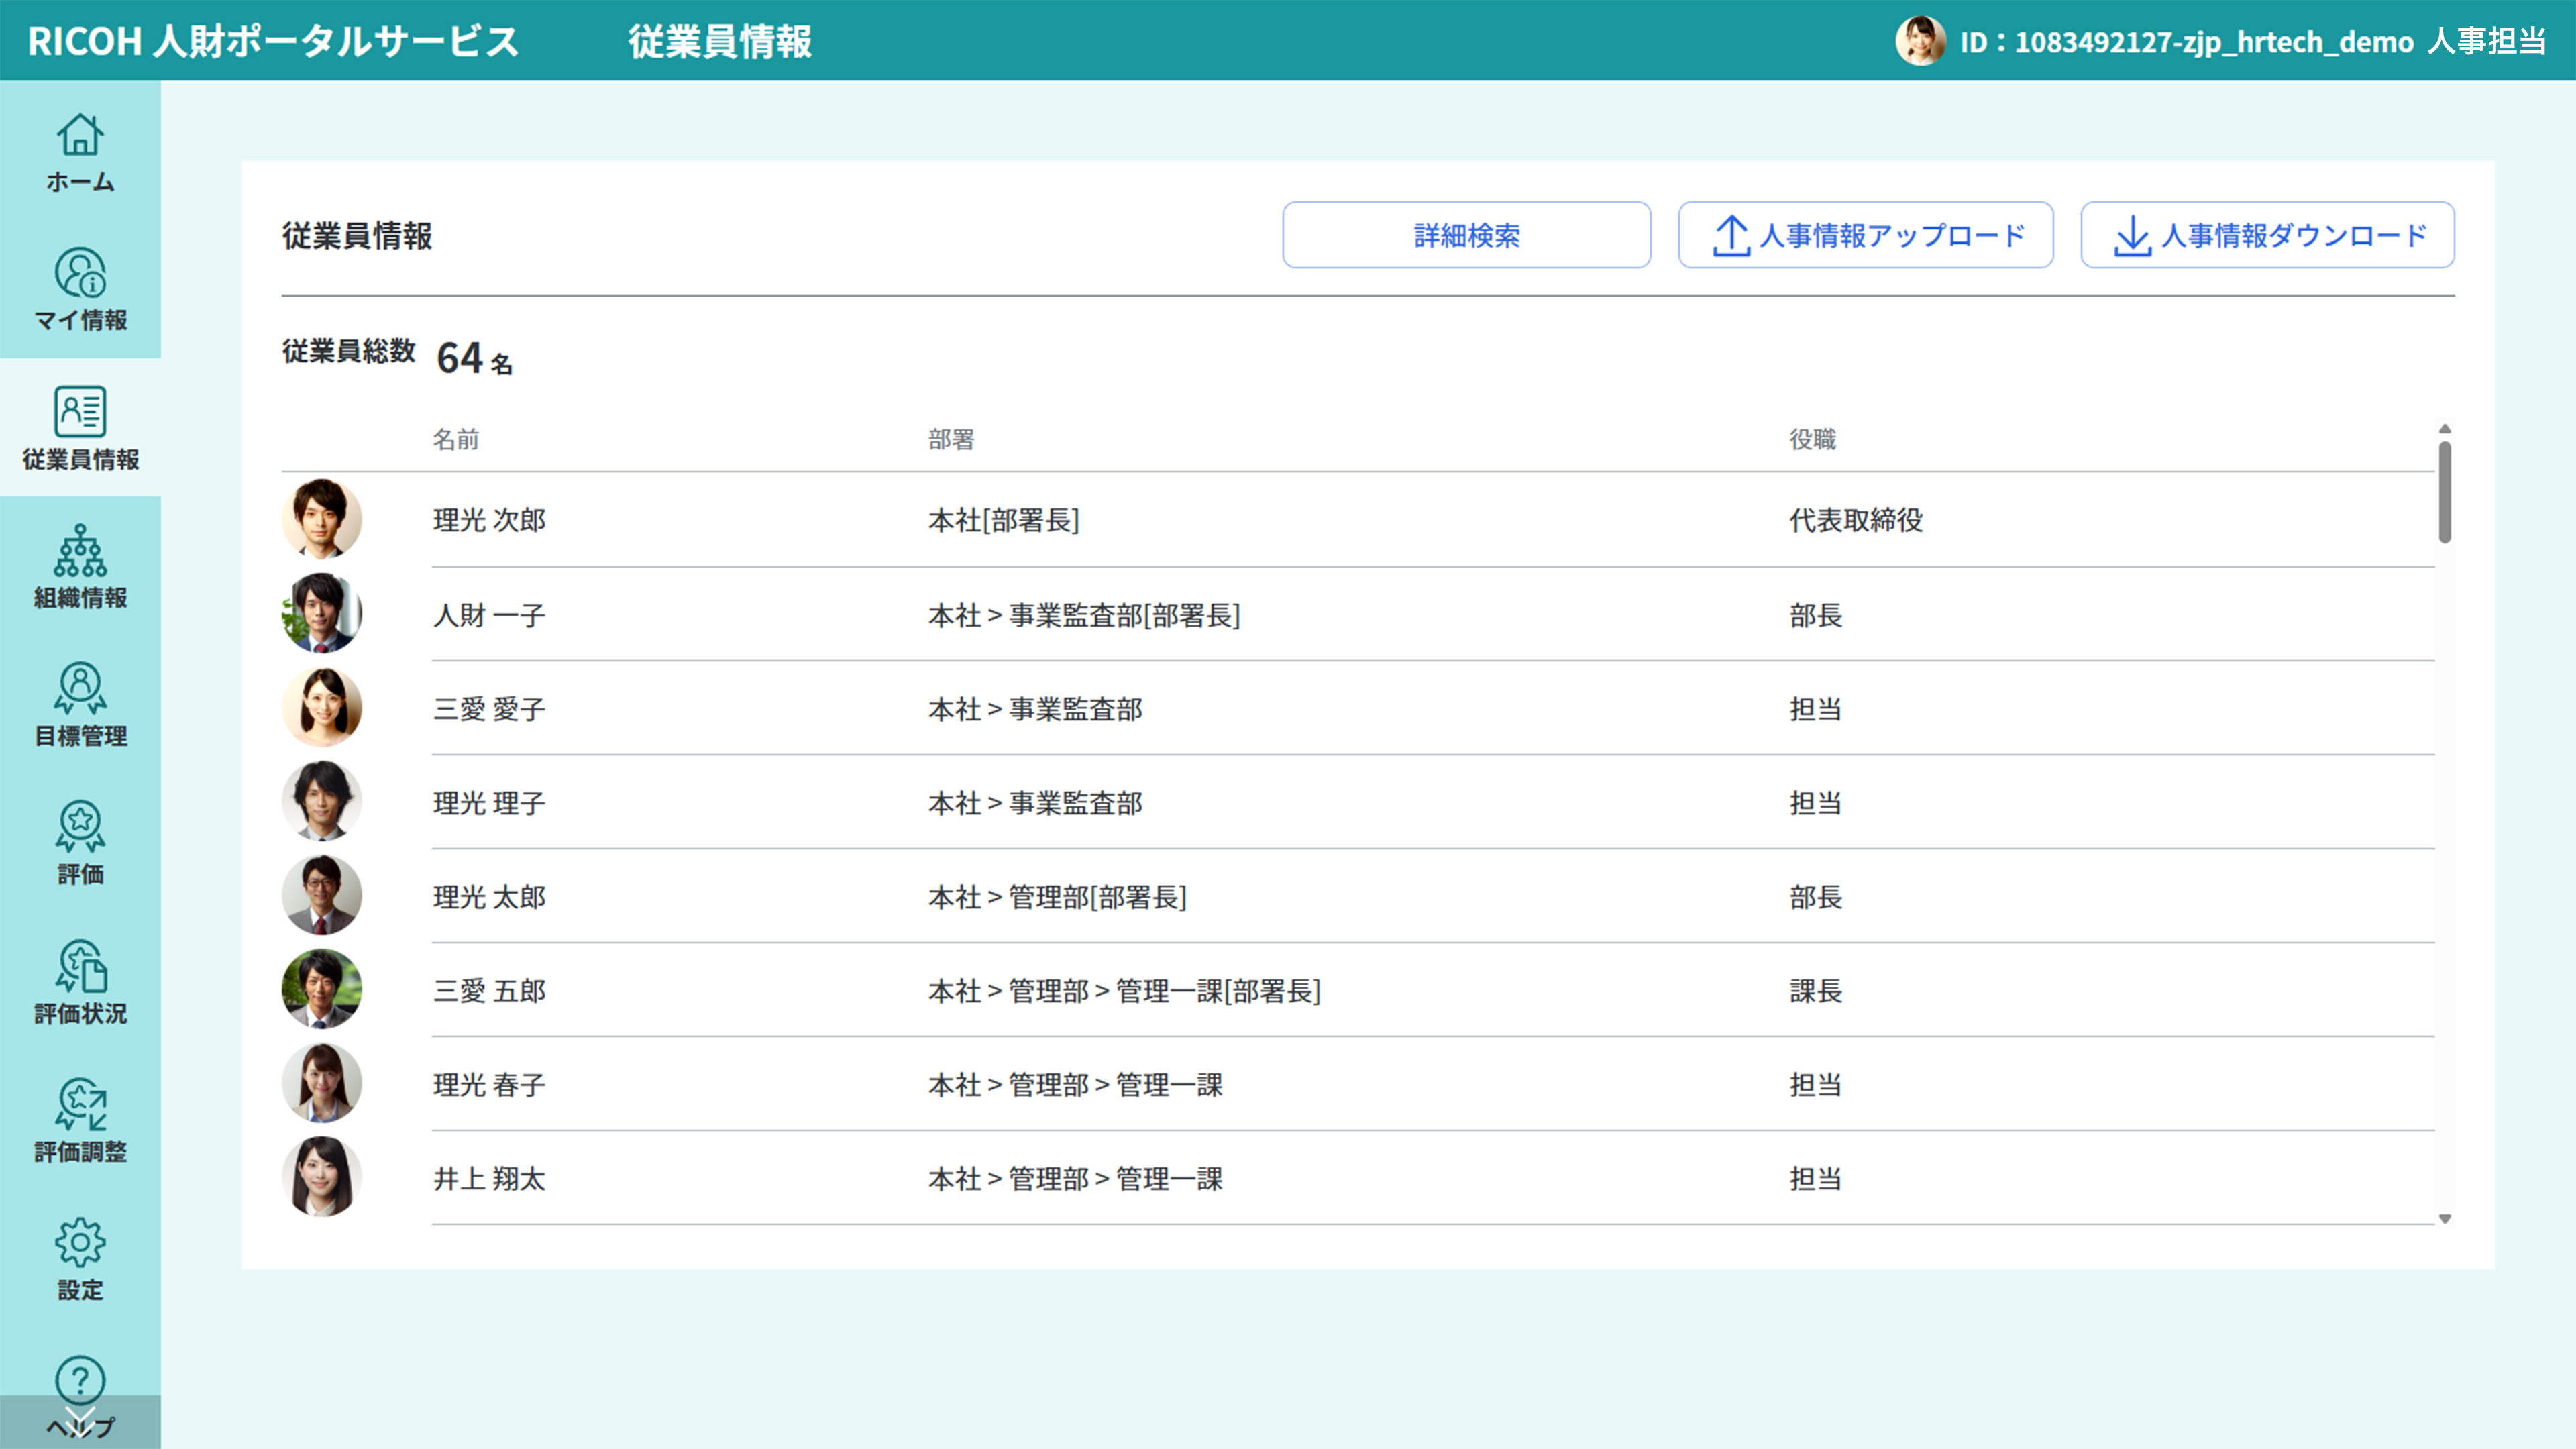Click 人事情報ダウンロード download button
Image resolution: width=2576 pixels, height=1449 pixels.
[x=2267, y=235]
